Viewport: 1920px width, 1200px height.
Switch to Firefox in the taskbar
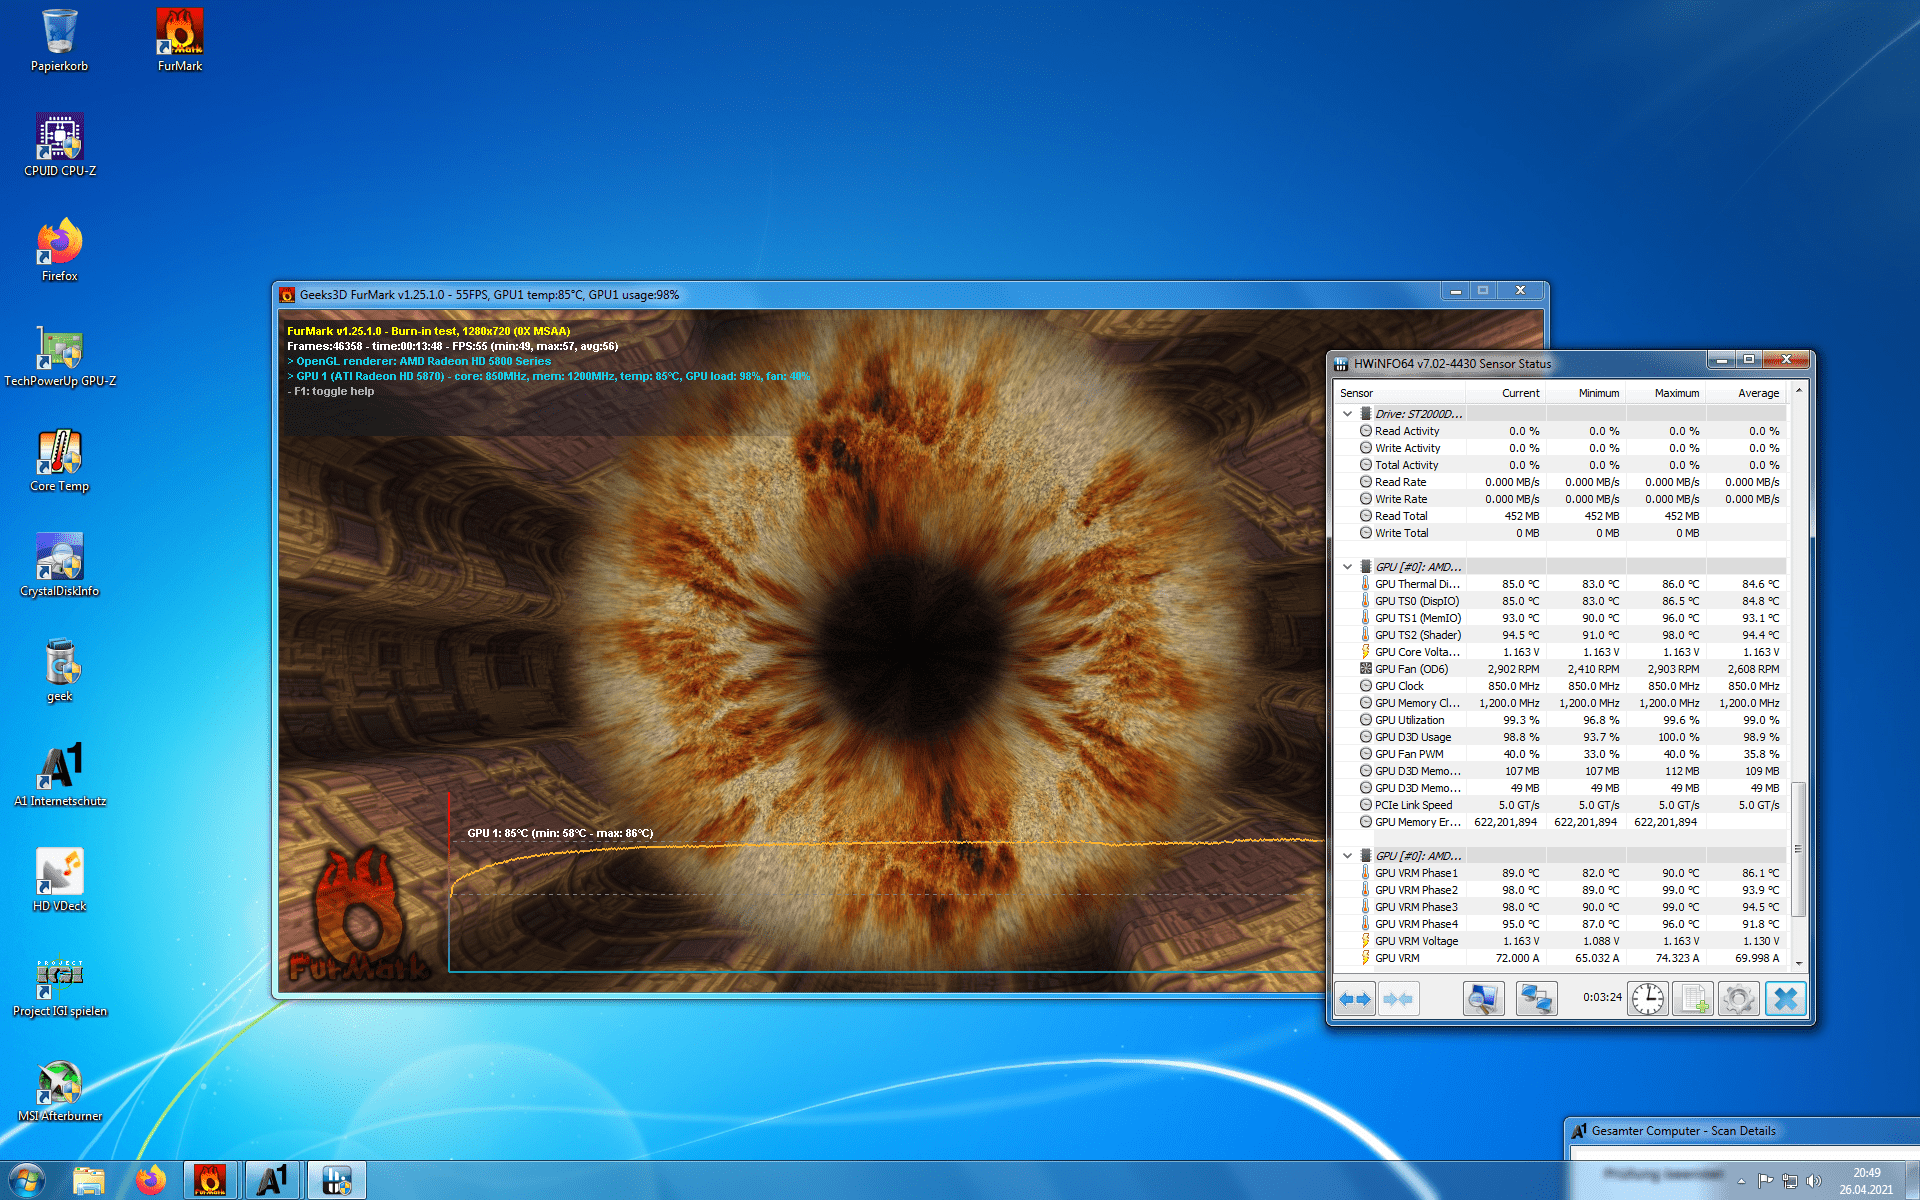click(x=150, y=1181)
